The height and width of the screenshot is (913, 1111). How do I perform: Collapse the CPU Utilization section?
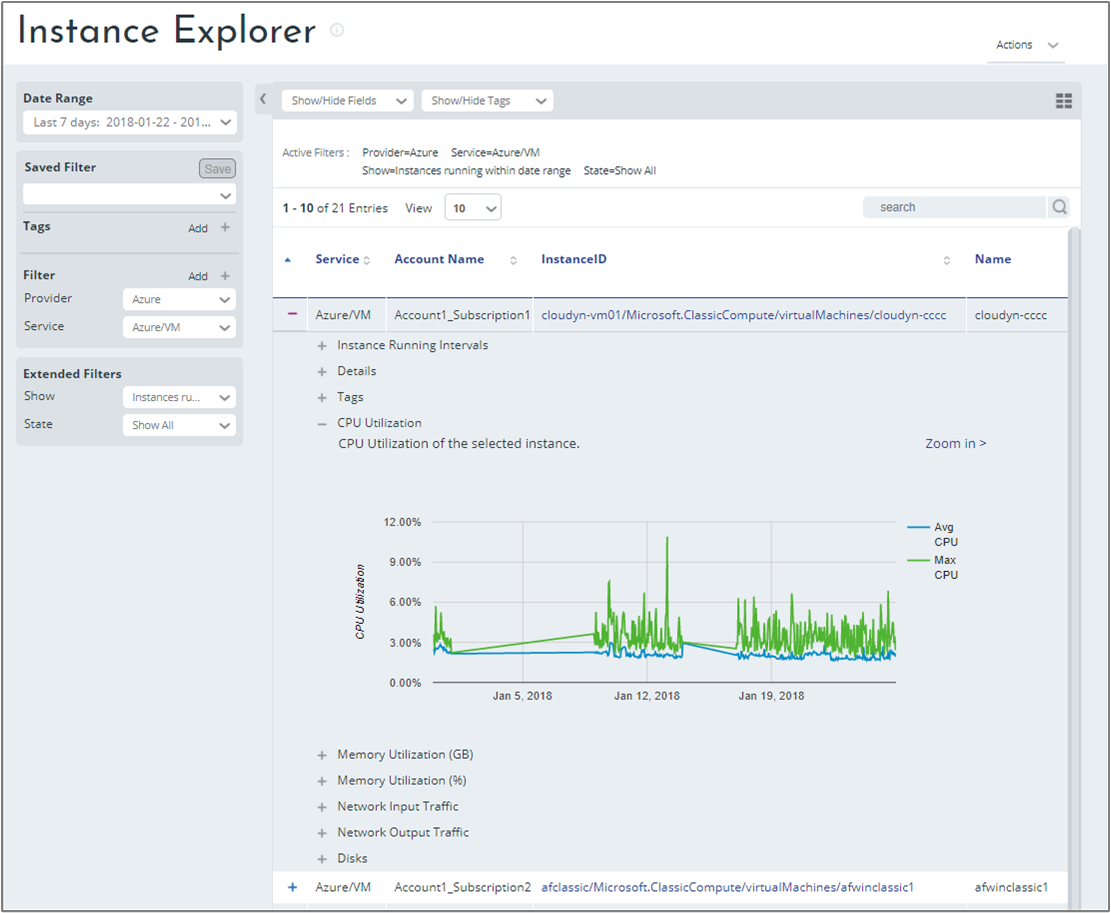(322, 424)
